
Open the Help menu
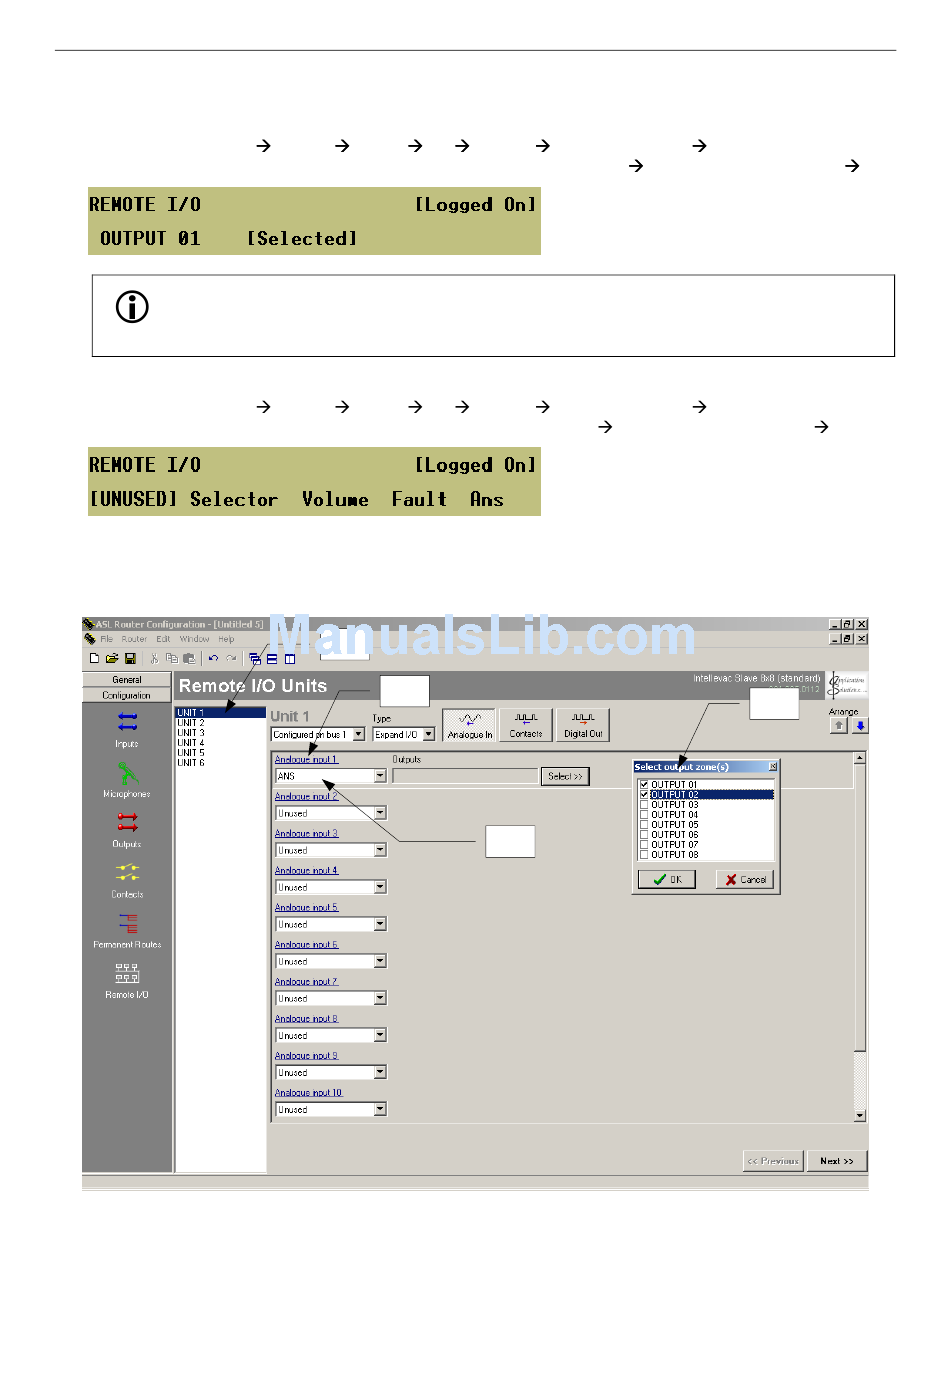(227, 639)
